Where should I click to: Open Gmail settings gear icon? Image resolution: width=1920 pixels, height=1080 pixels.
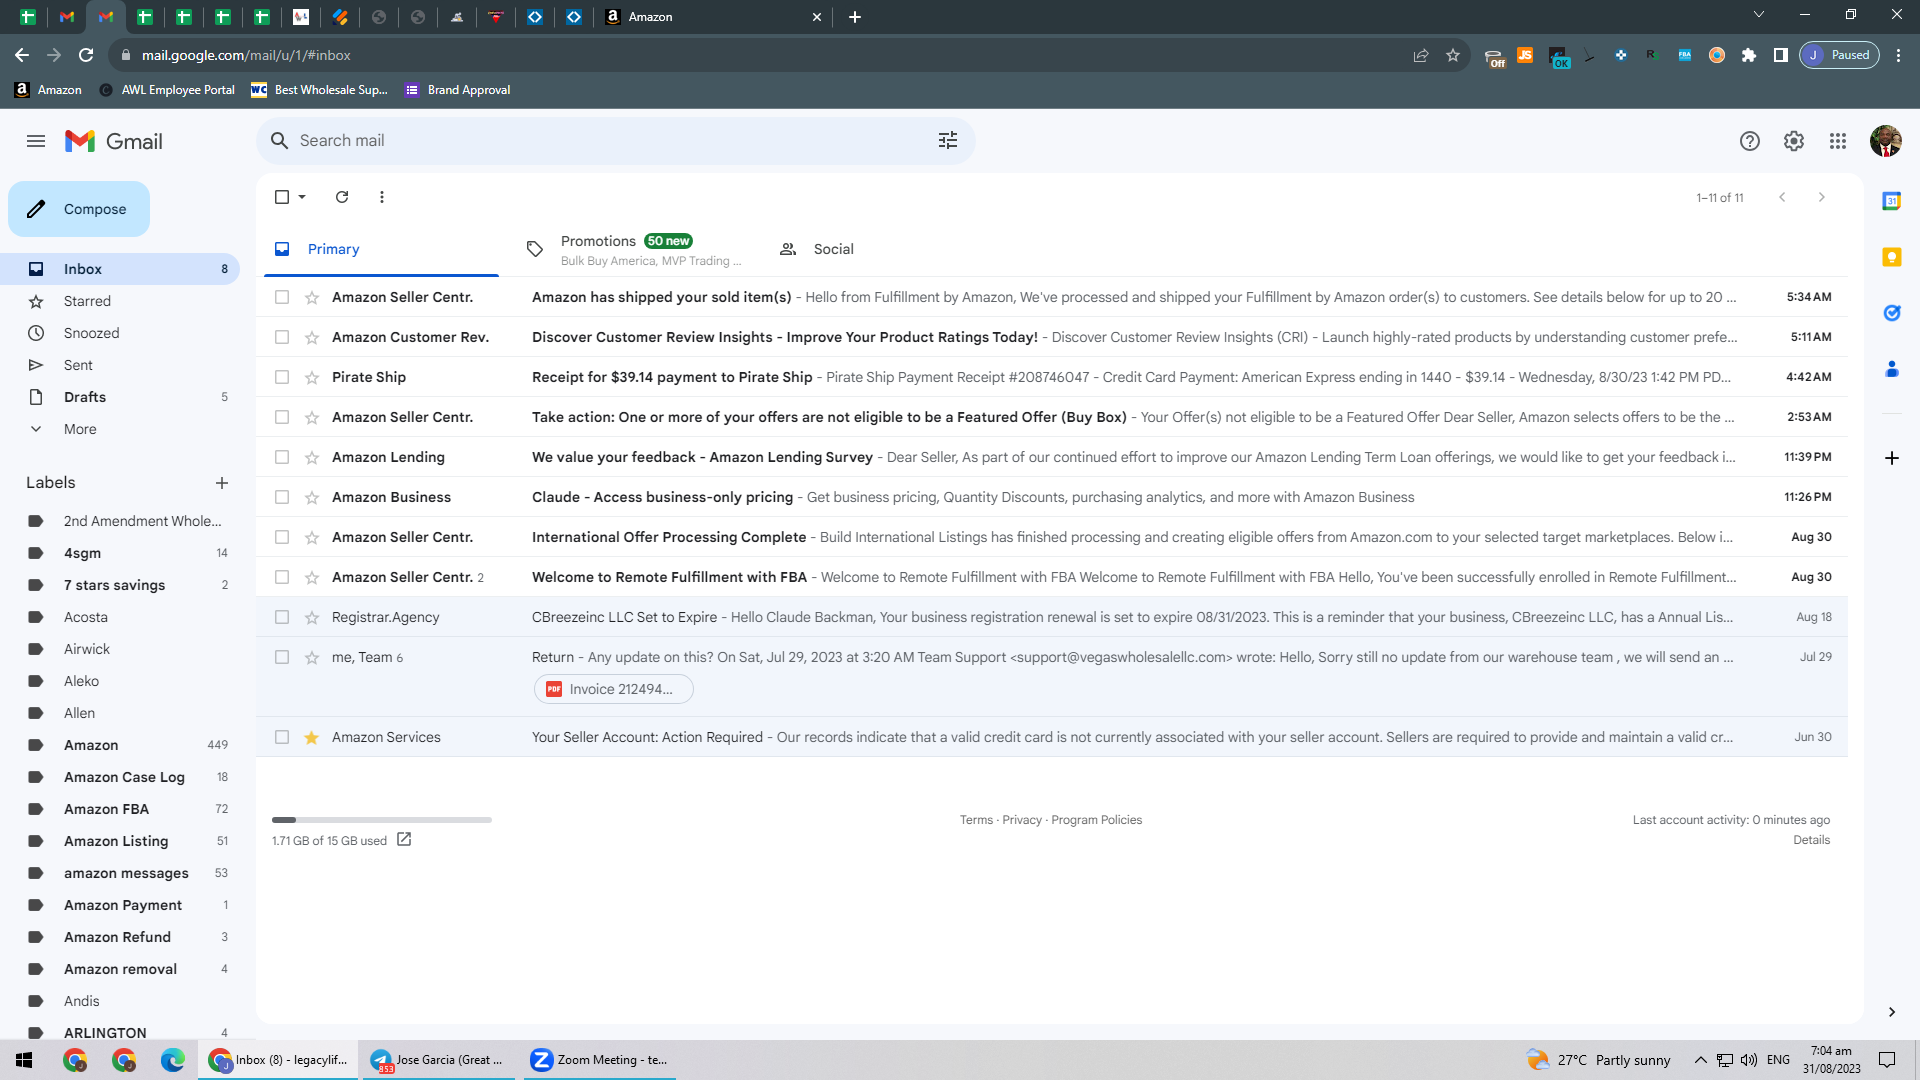(x=1794, y=141)
